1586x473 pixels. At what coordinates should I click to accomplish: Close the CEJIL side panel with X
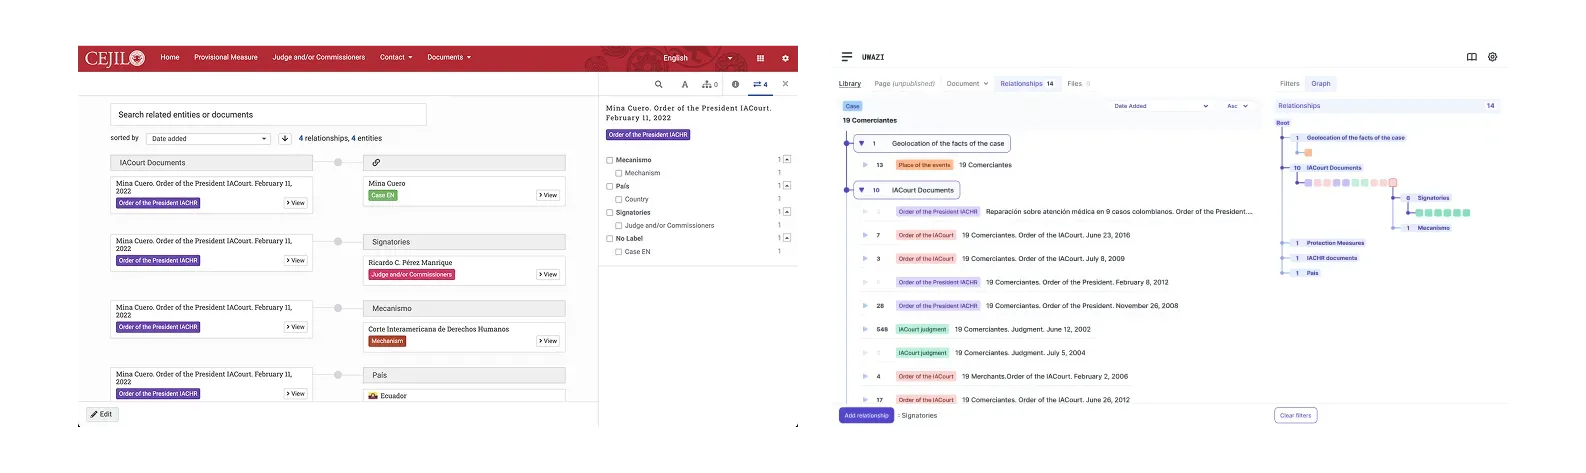click(x=785, y=84)
